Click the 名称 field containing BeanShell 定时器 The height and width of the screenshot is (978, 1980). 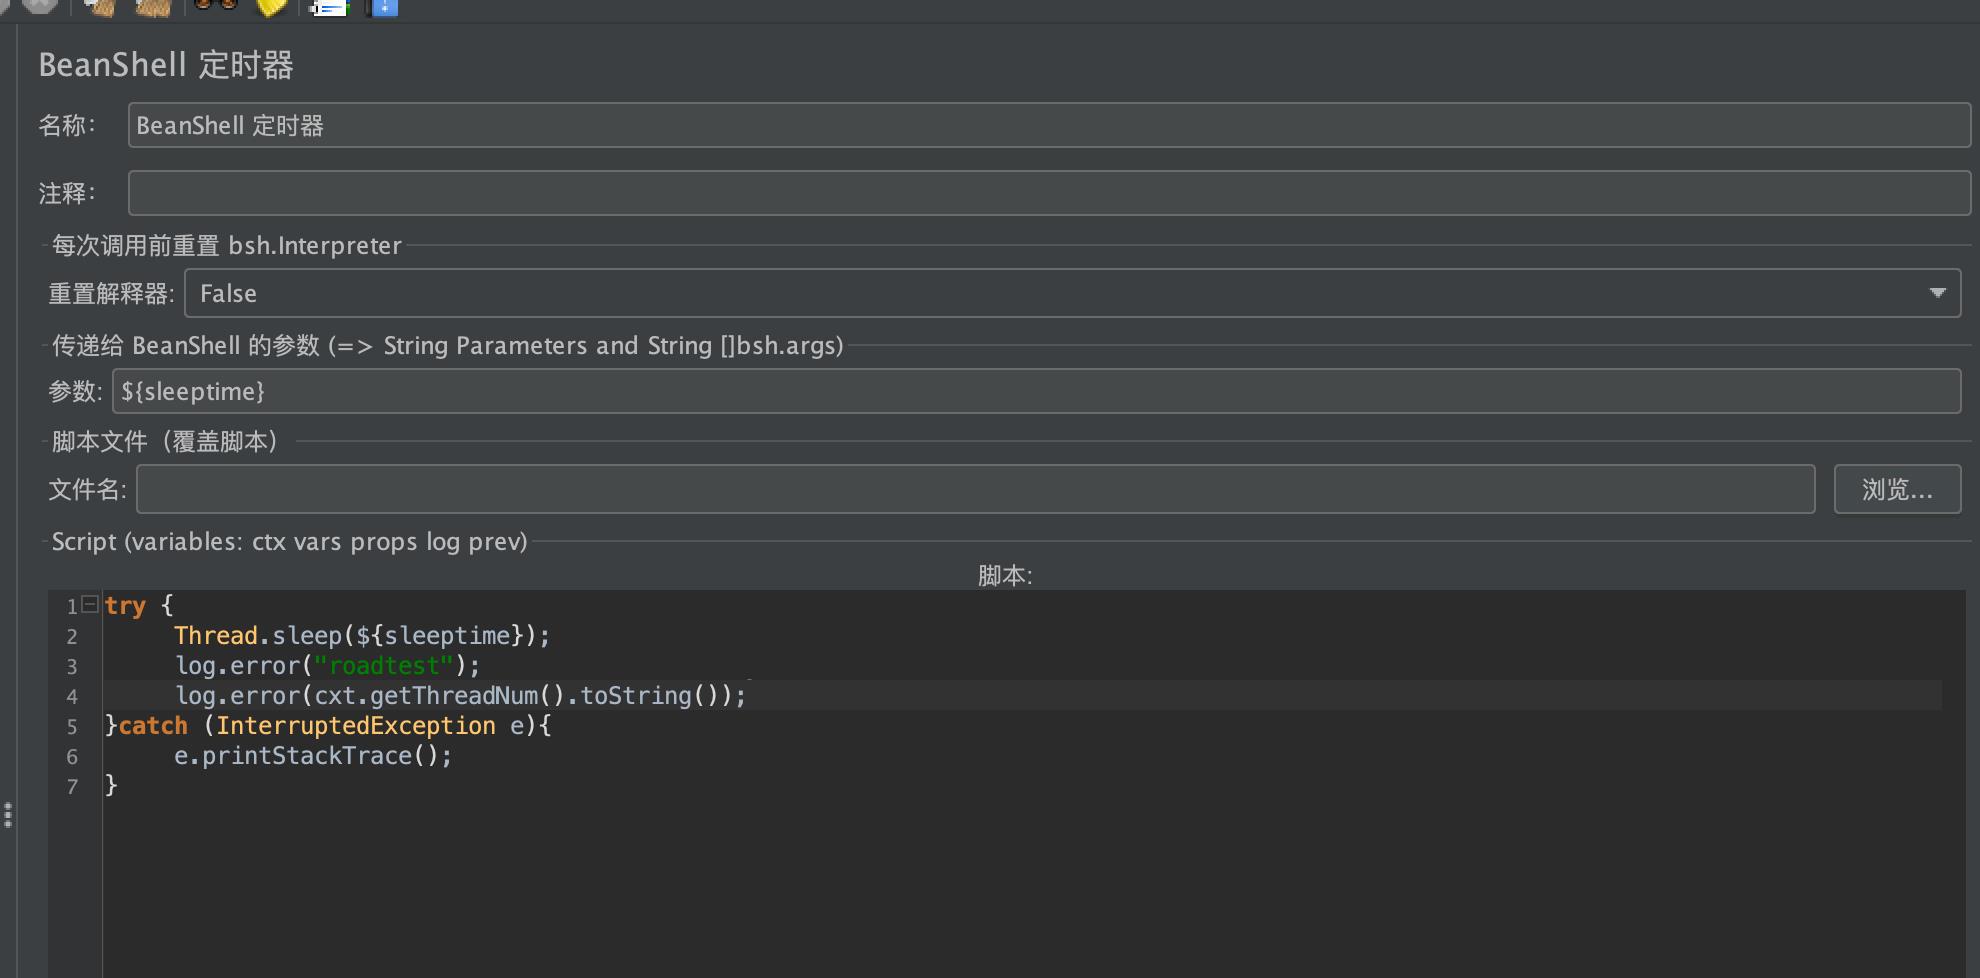(1049, 125)
